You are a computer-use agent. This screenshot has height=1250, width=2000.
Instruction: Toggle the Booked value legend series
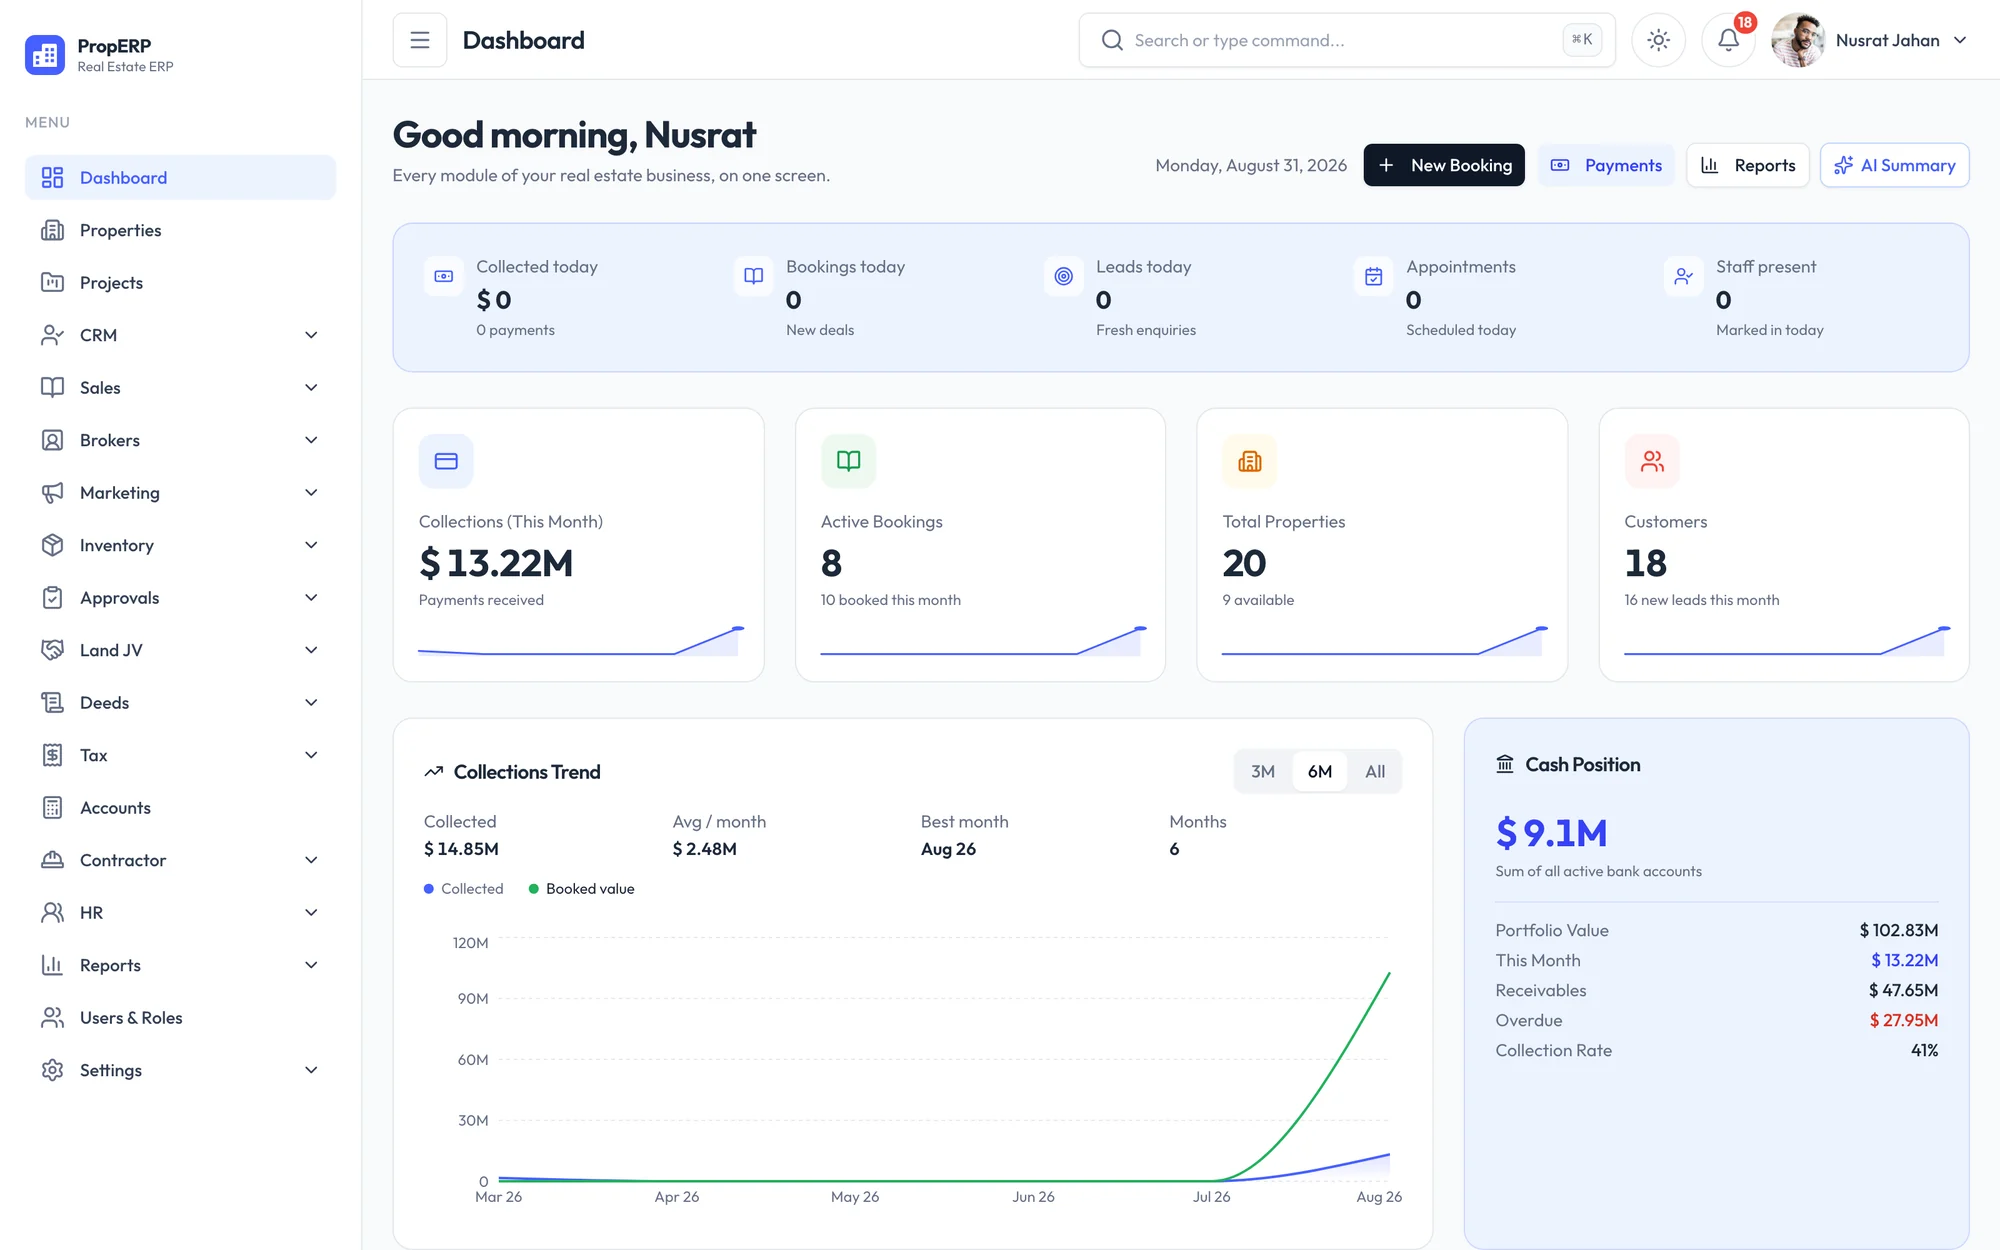582,889
